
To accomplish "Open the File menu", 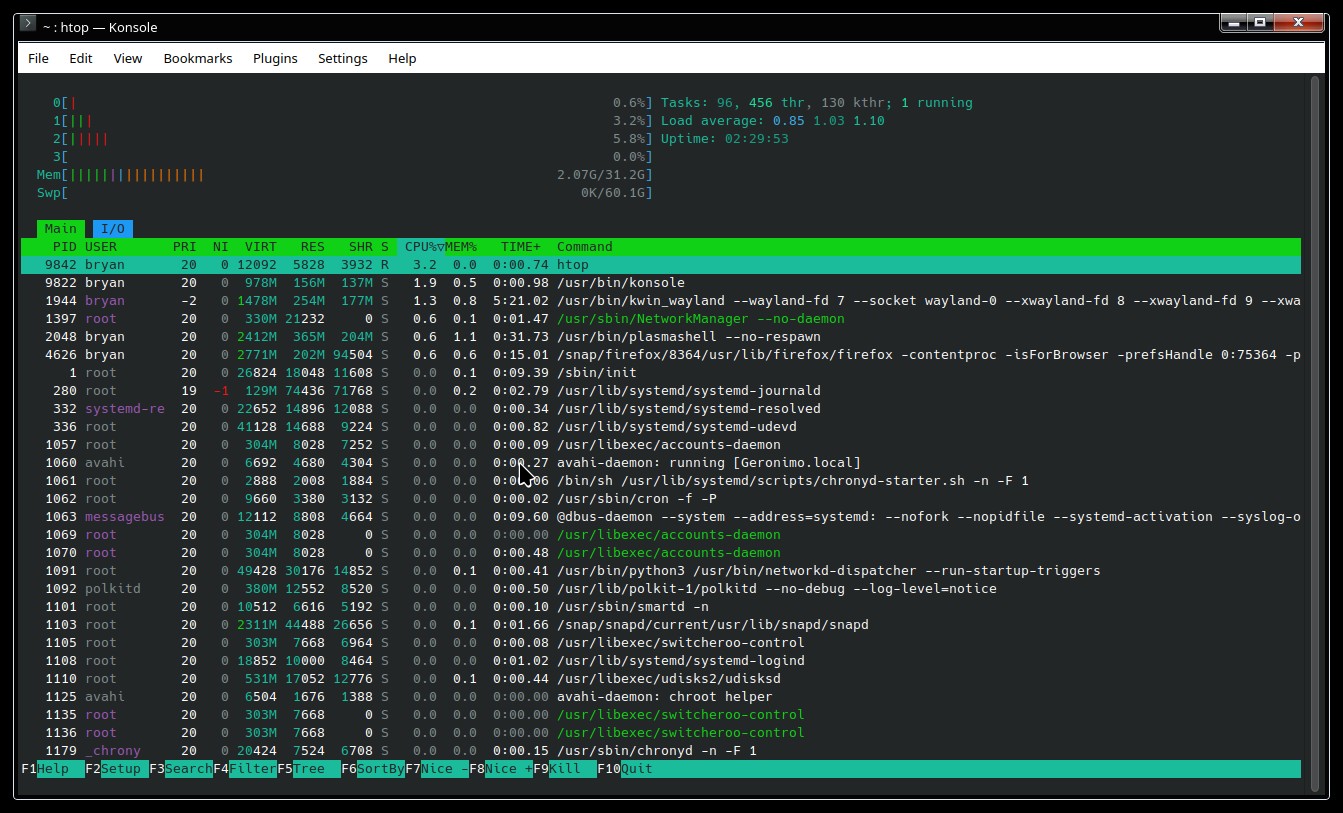I will [x=38, y=58].
